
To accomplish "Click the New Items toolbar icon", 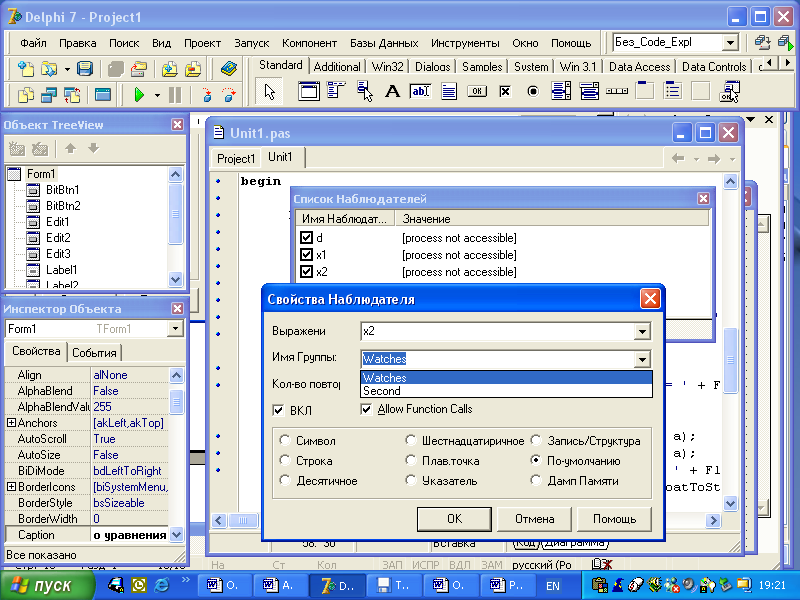I will tap(26, 68).
